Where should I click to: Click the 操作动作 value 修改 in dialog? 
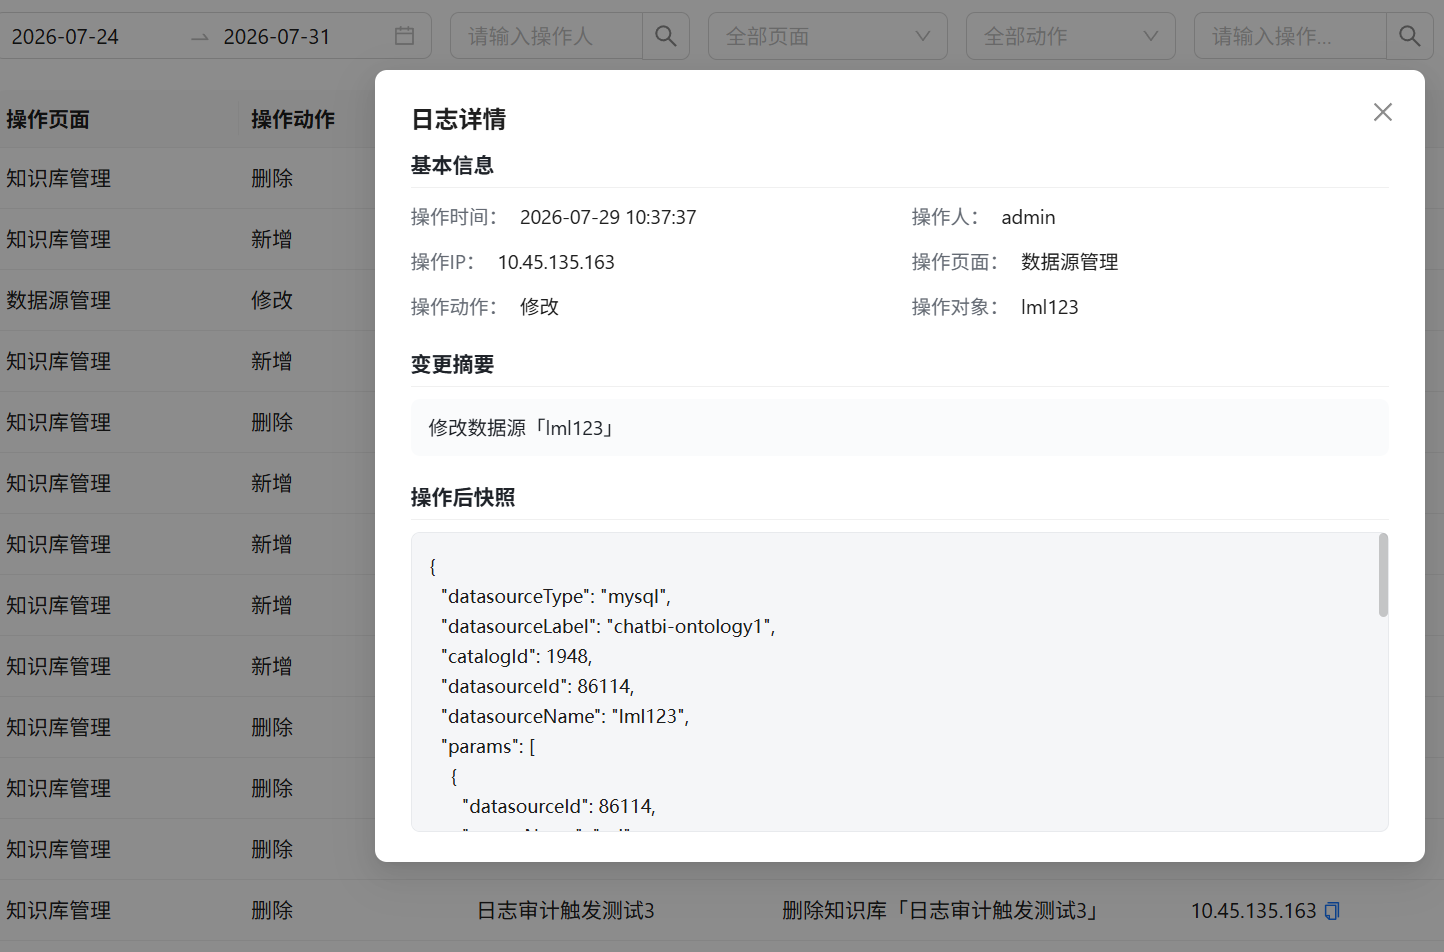click(540, 307)
